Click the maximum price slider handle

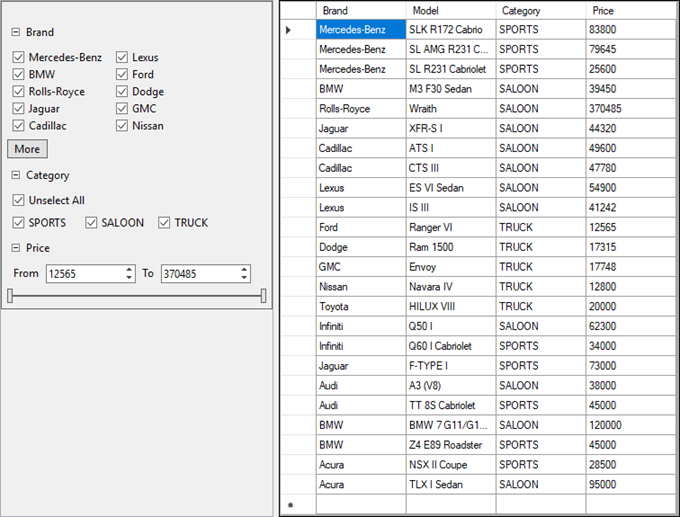pyautogui.click(x=264, y=296)
